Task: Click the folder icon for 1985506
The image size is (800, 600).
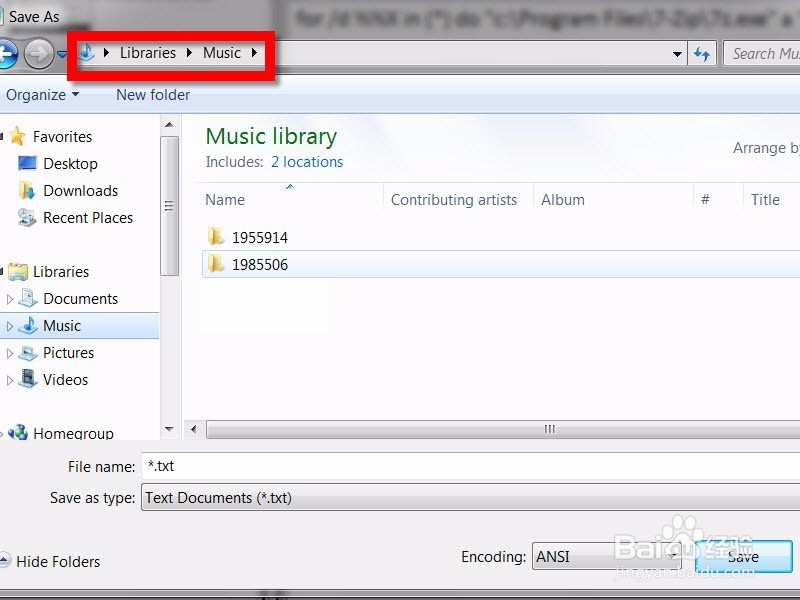Action: (x=216, y=264)
